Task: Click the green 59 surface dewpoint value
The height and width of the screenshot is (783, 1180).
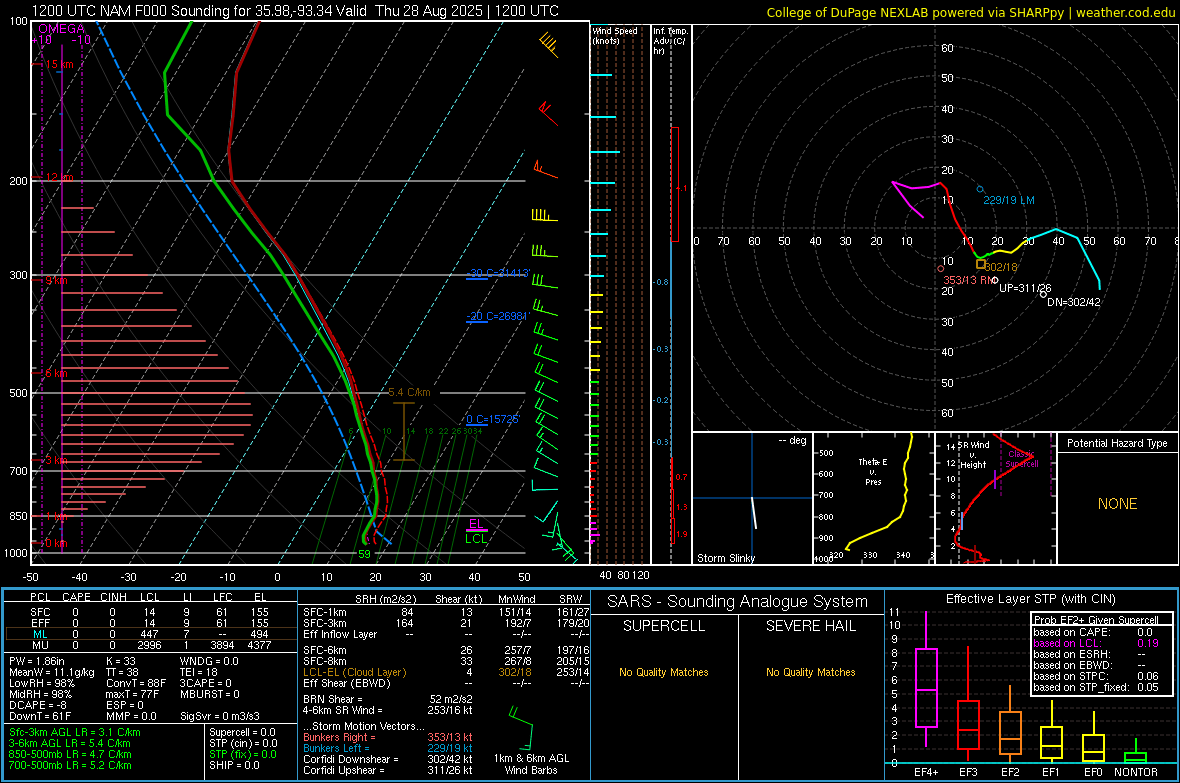Action: 364,554
